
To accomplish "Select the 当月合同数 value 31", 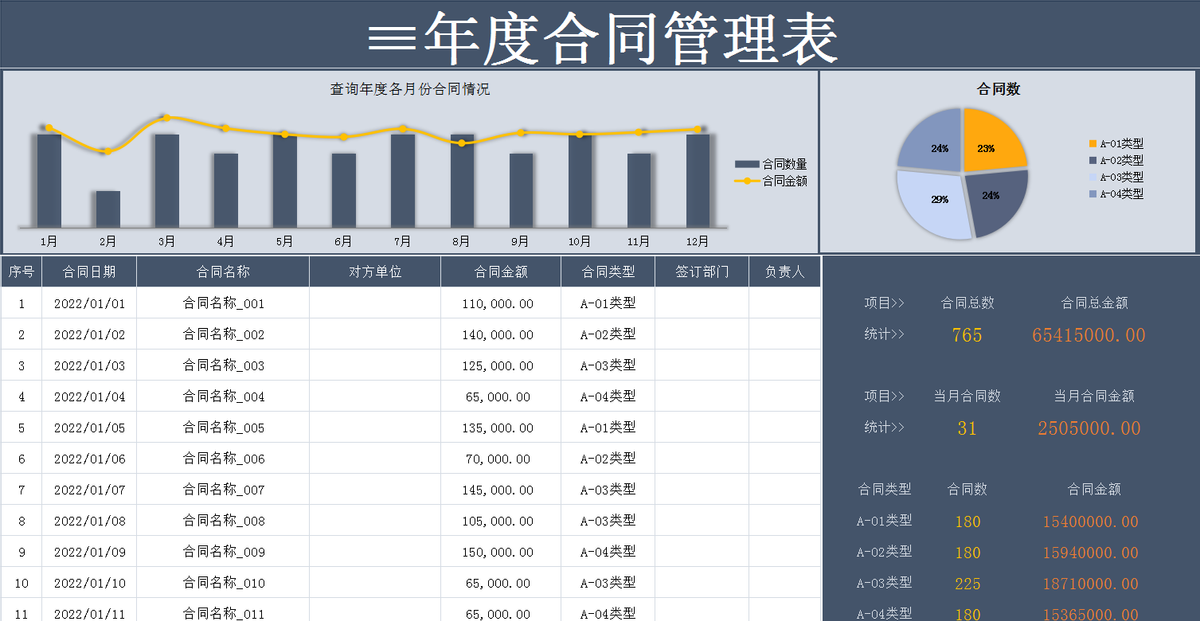I will 965,428.
